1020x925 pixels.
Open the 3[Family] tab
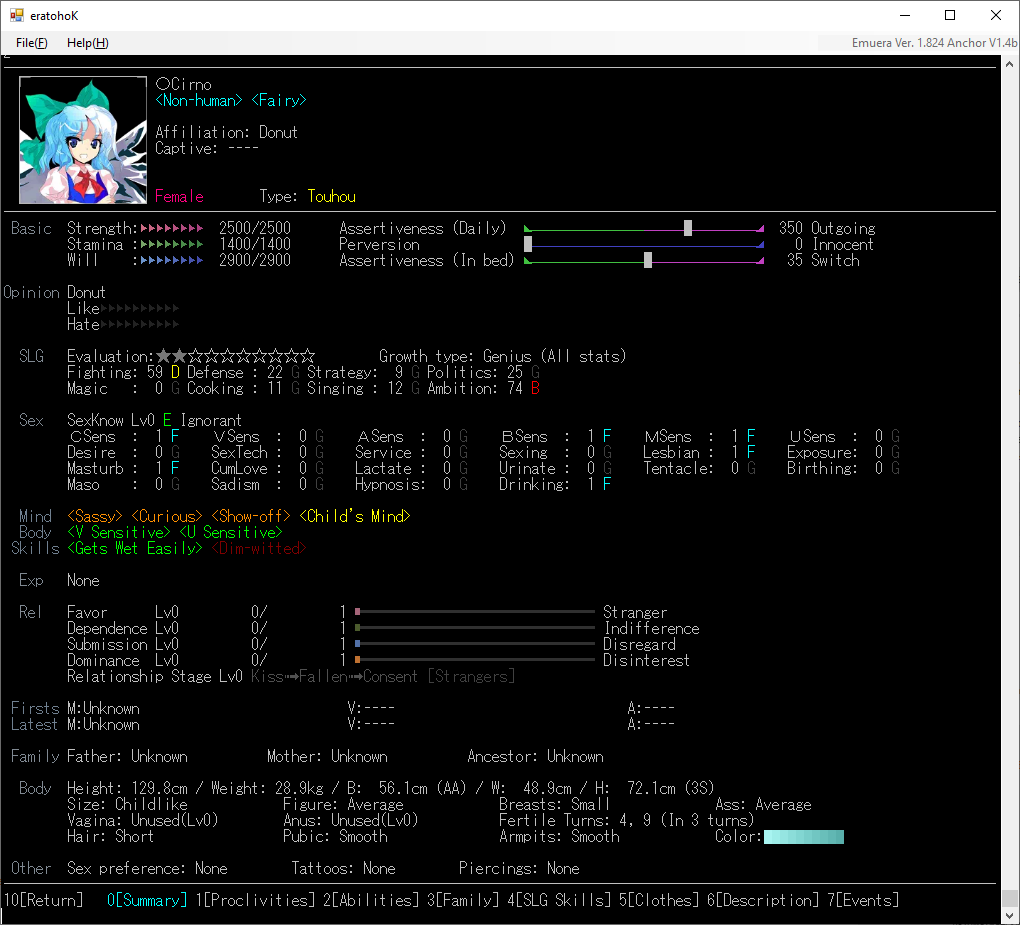pos(463,900)
